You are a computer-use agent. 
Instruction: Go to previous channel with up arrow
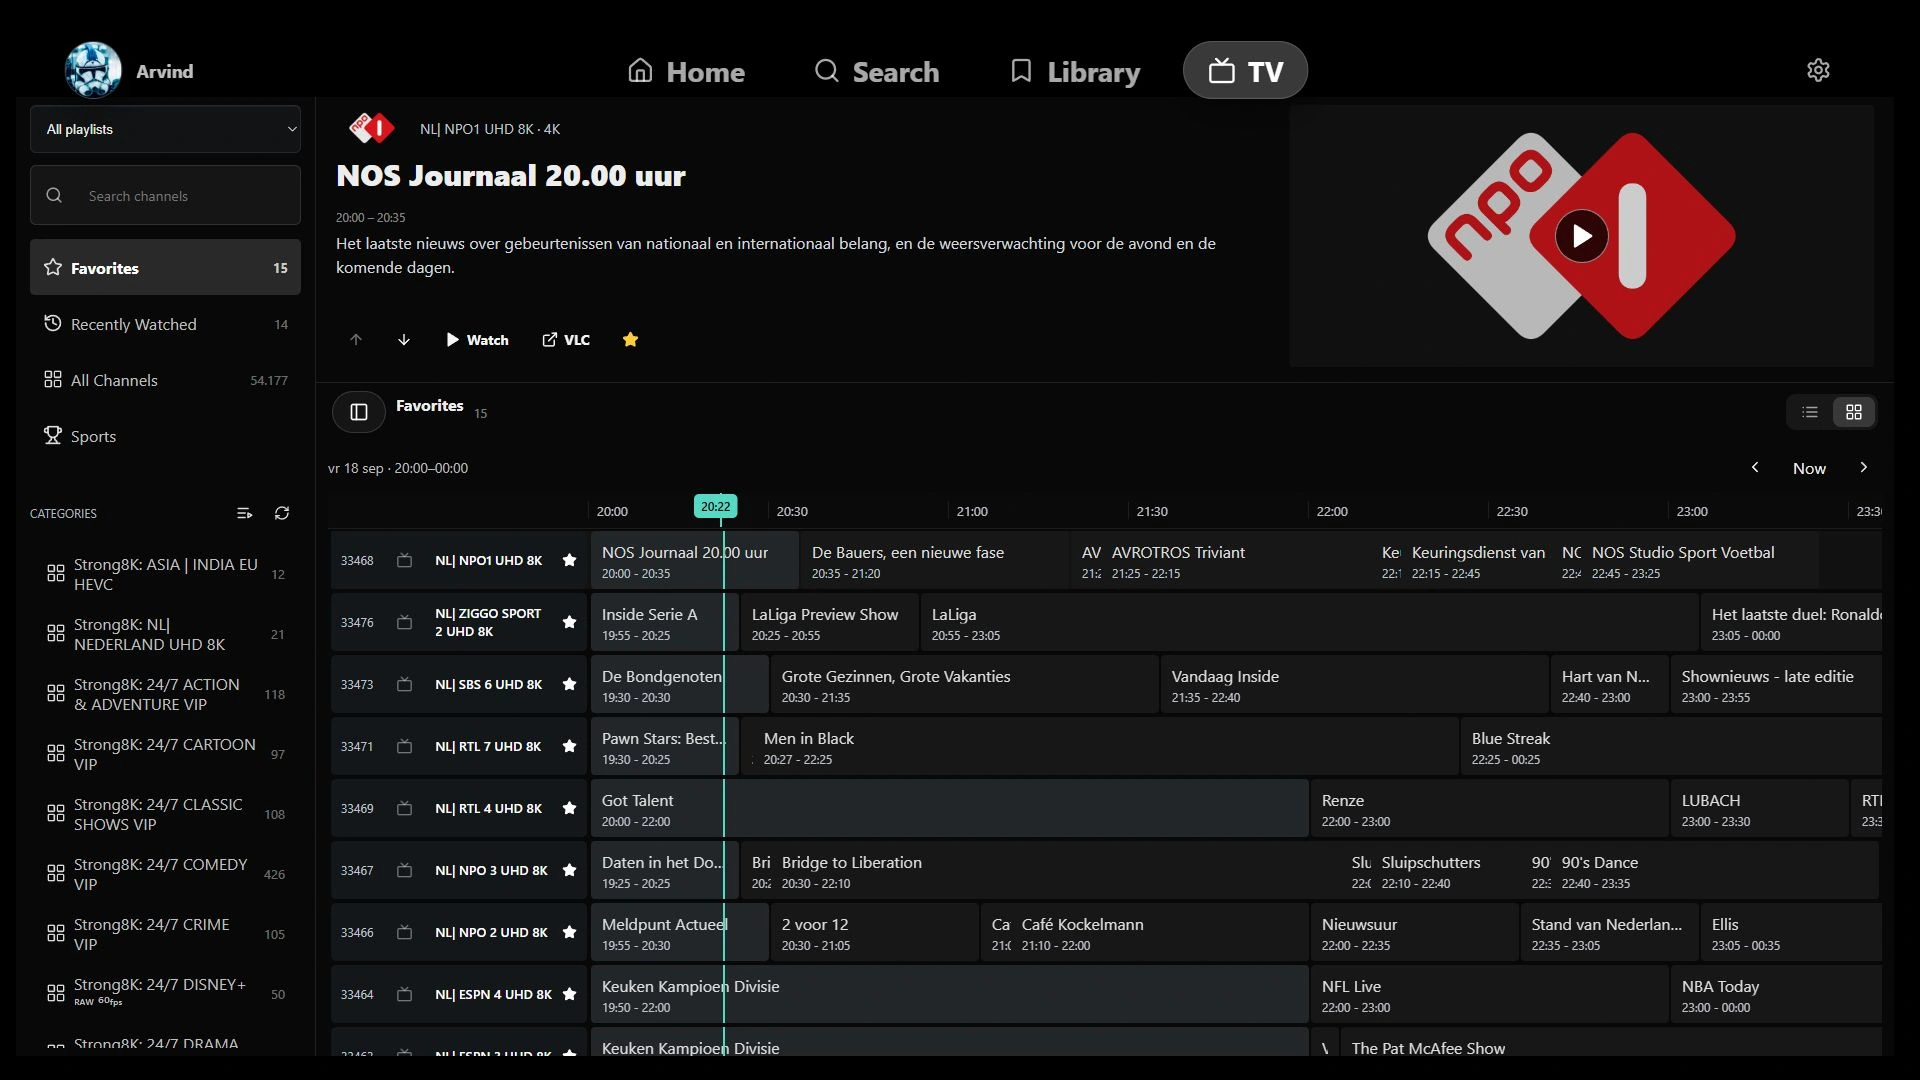tap(356, 340)
